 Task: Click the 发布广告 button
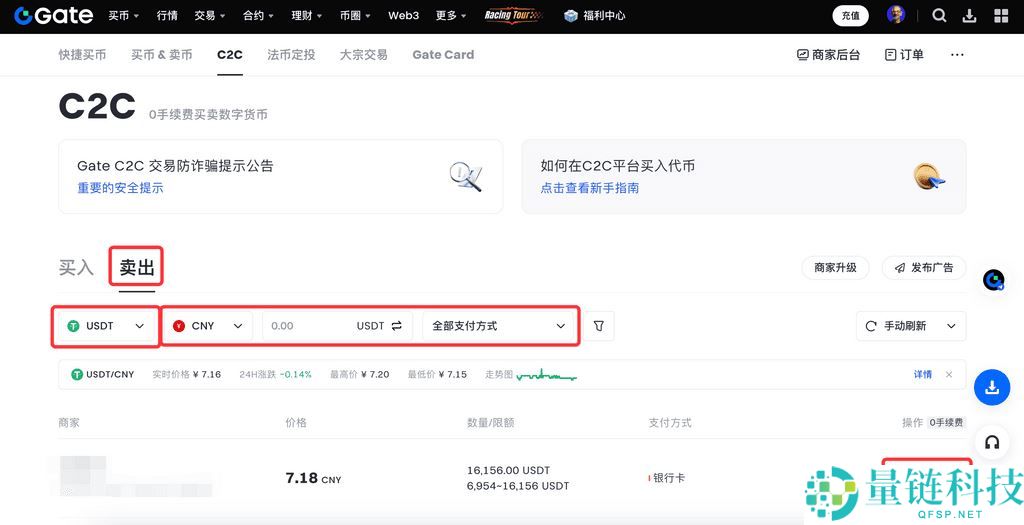coord(923,267)
